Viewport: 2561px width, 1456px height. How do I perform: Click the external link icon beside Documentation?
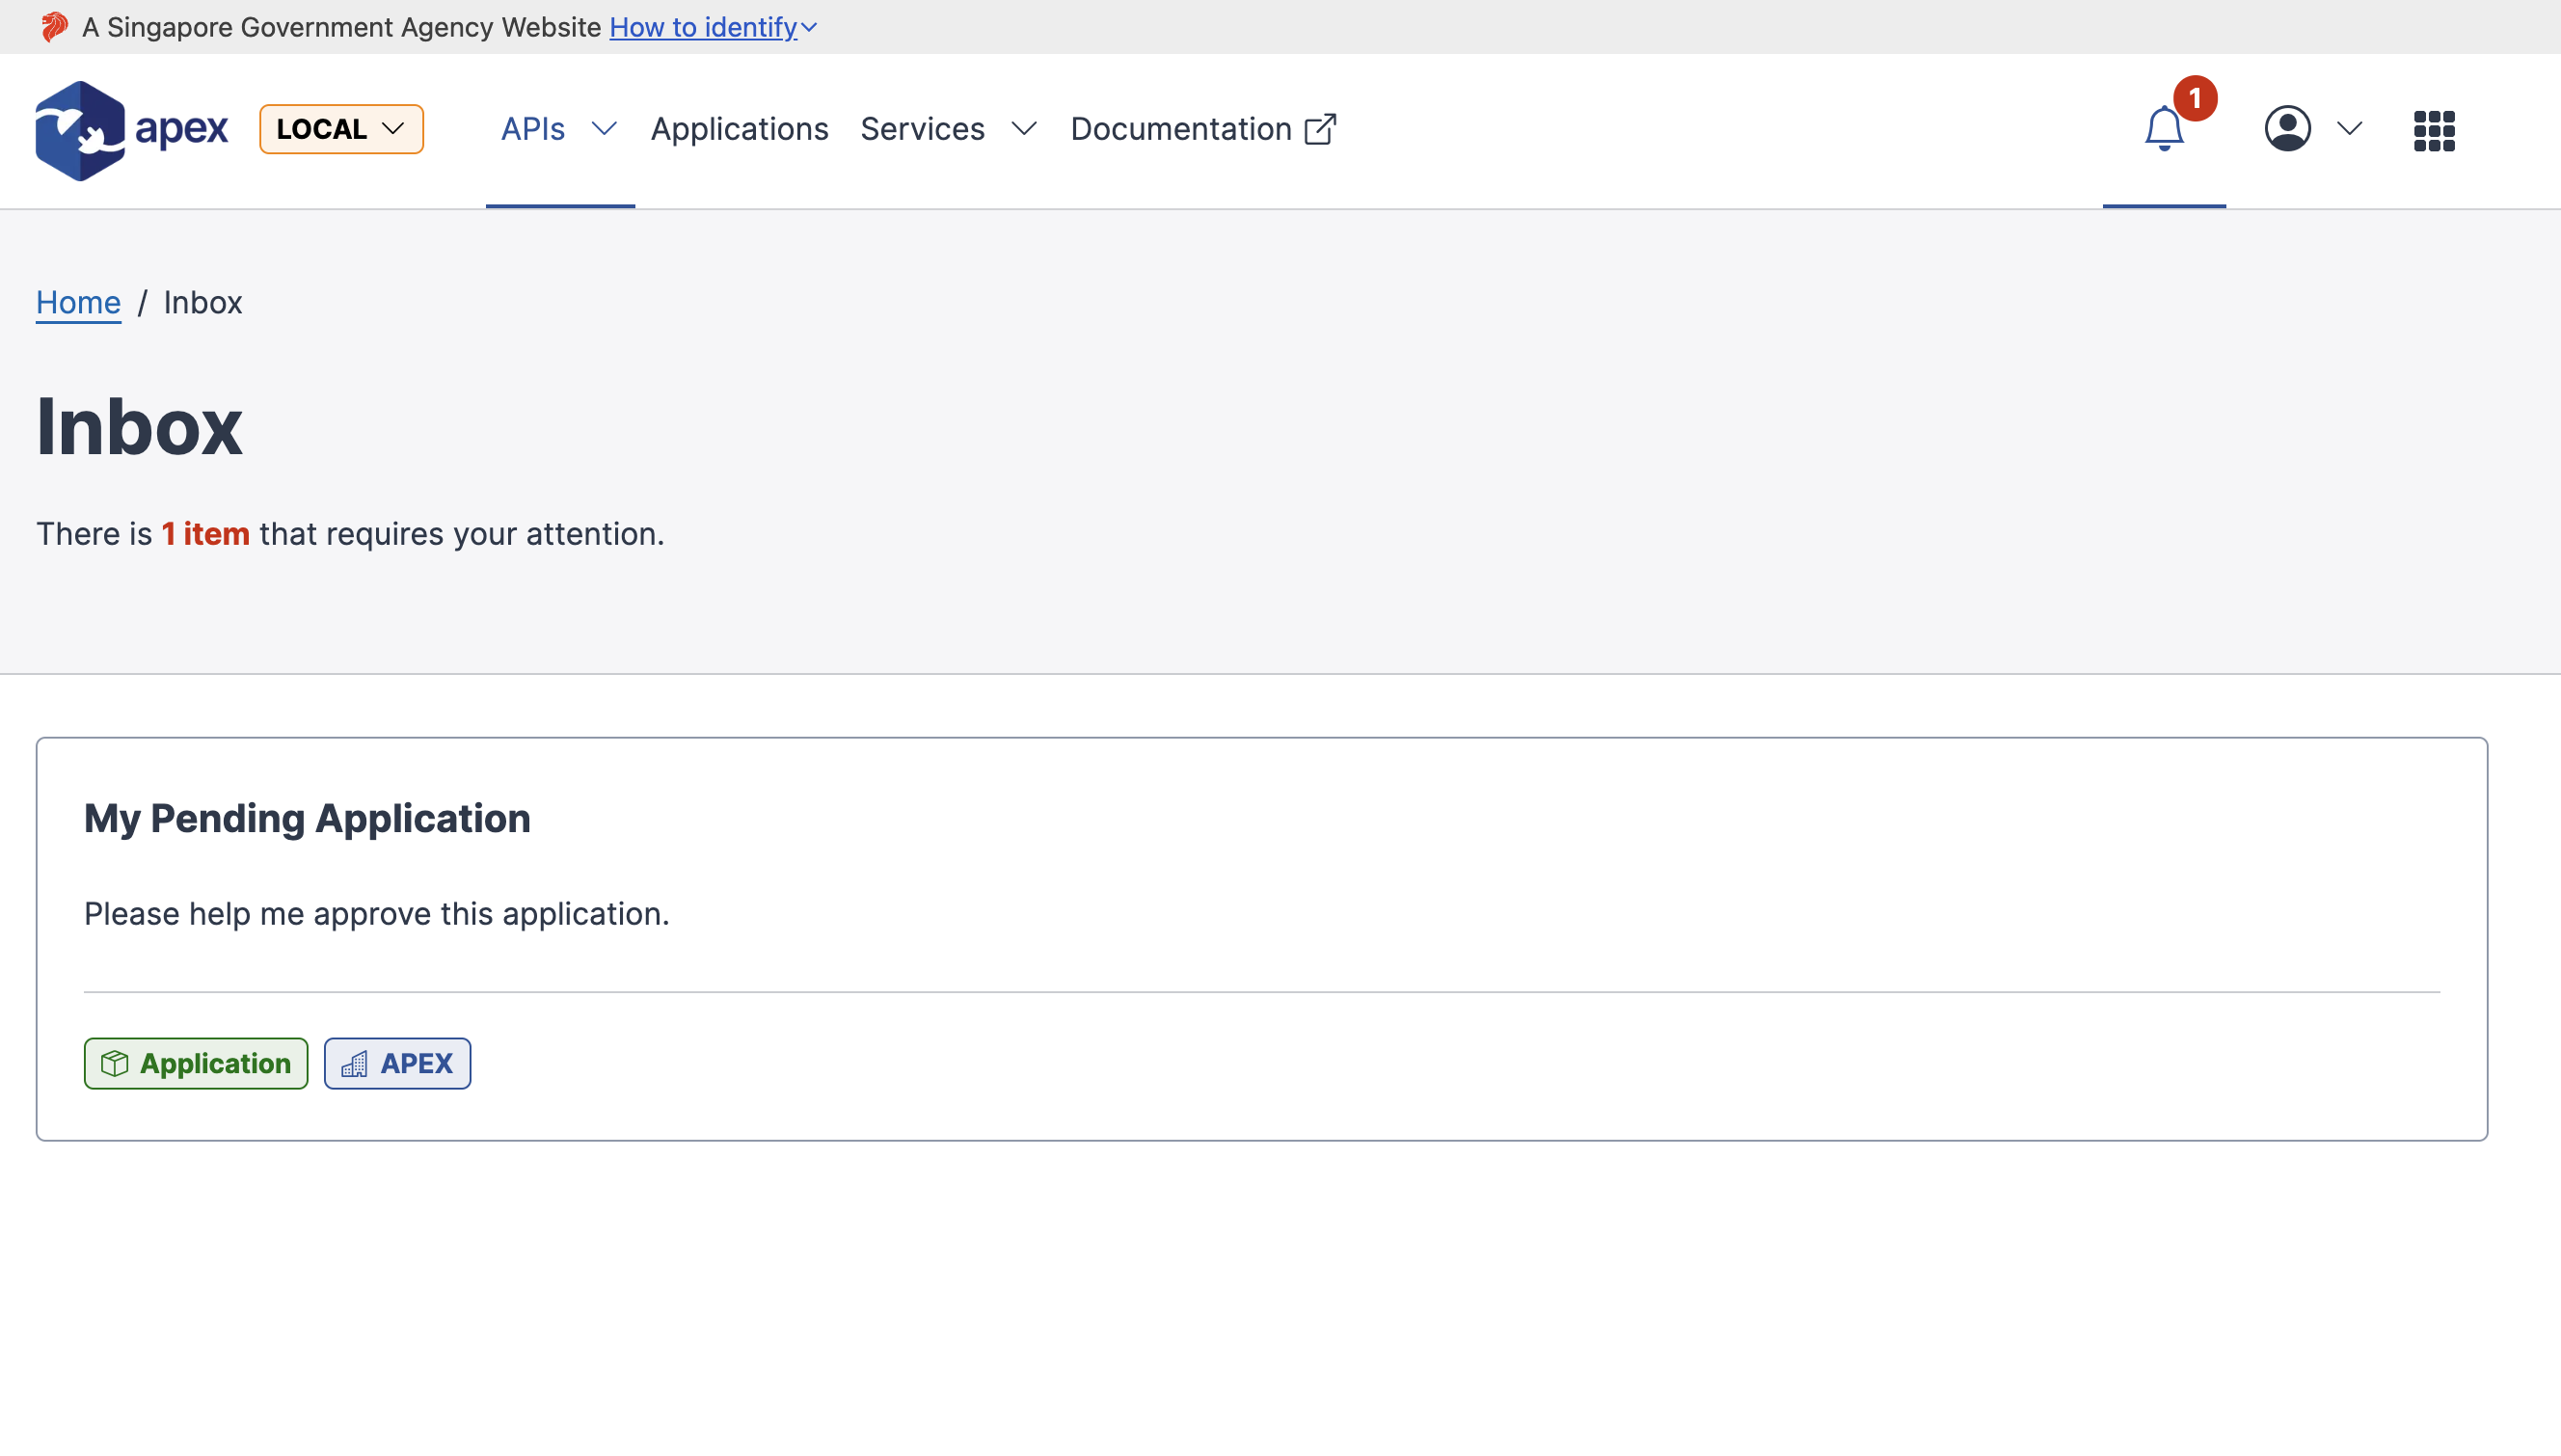click(1321, 129)
